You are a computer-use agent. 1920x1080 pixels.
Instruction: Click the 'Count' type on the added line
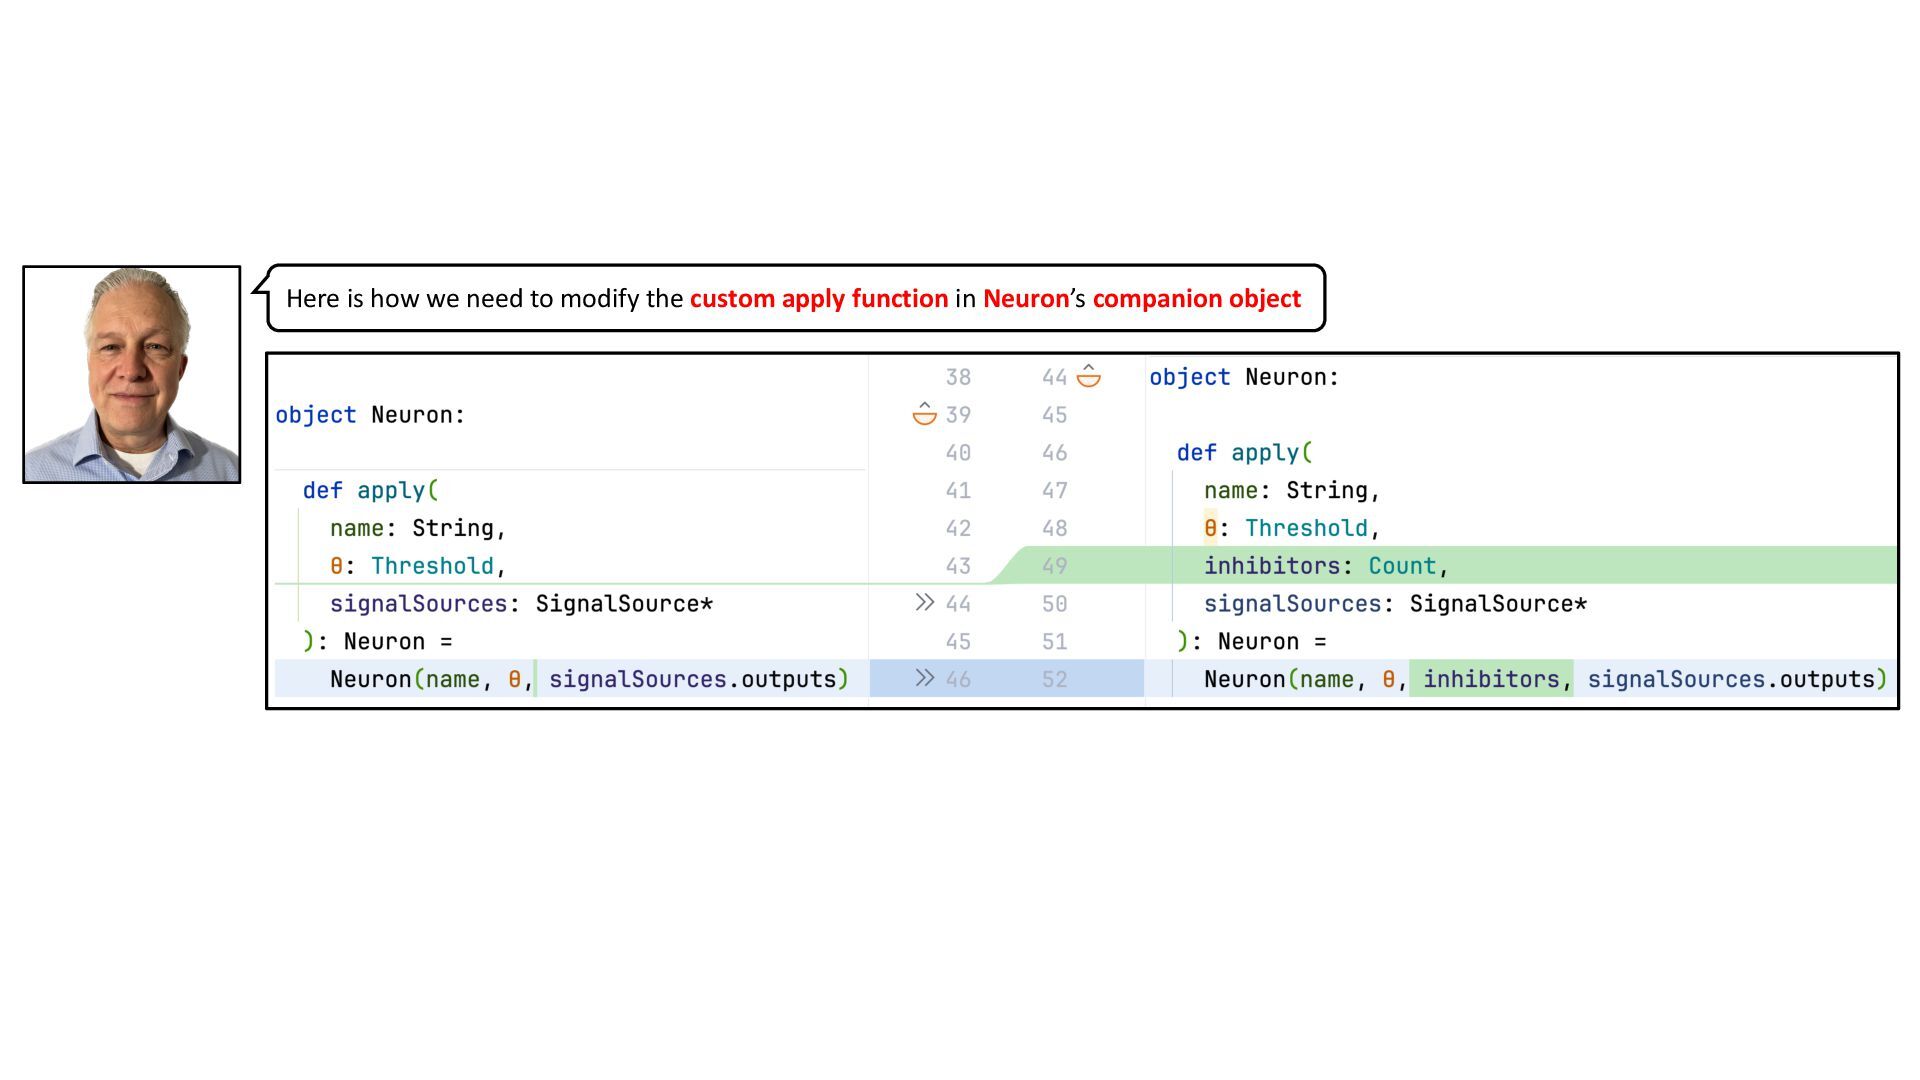(1402, 566)
